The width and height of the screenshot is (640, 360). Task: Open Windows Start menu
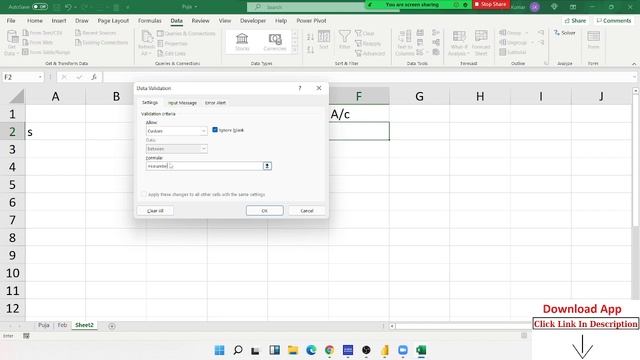coord(220,350)
